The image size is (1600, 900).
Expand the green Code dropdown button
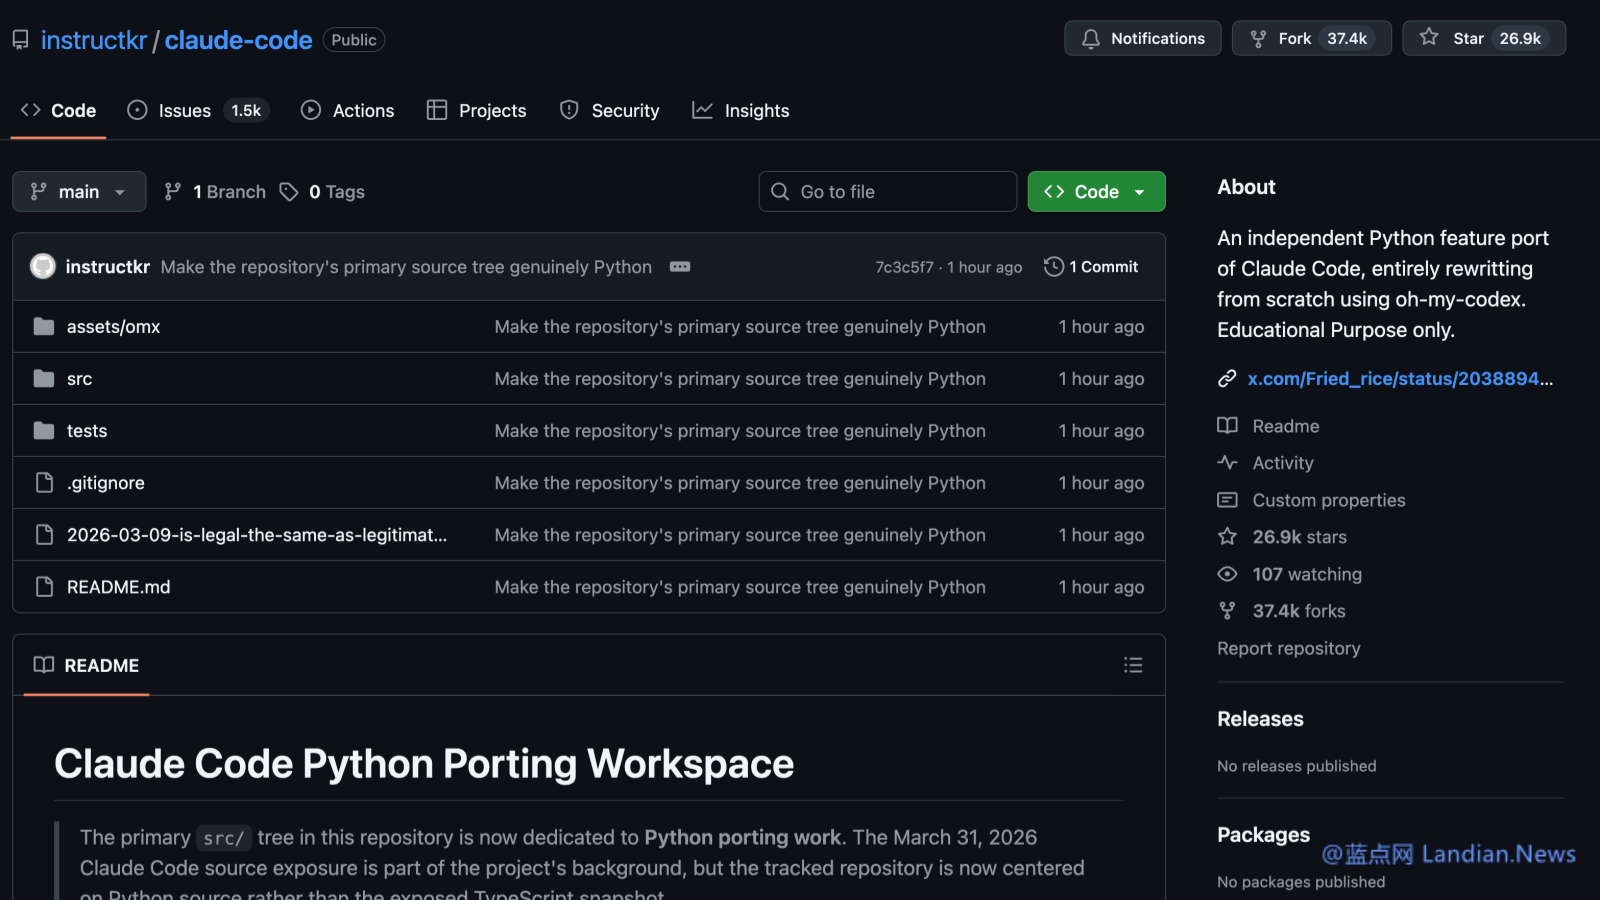click(x=1096, y=192)
